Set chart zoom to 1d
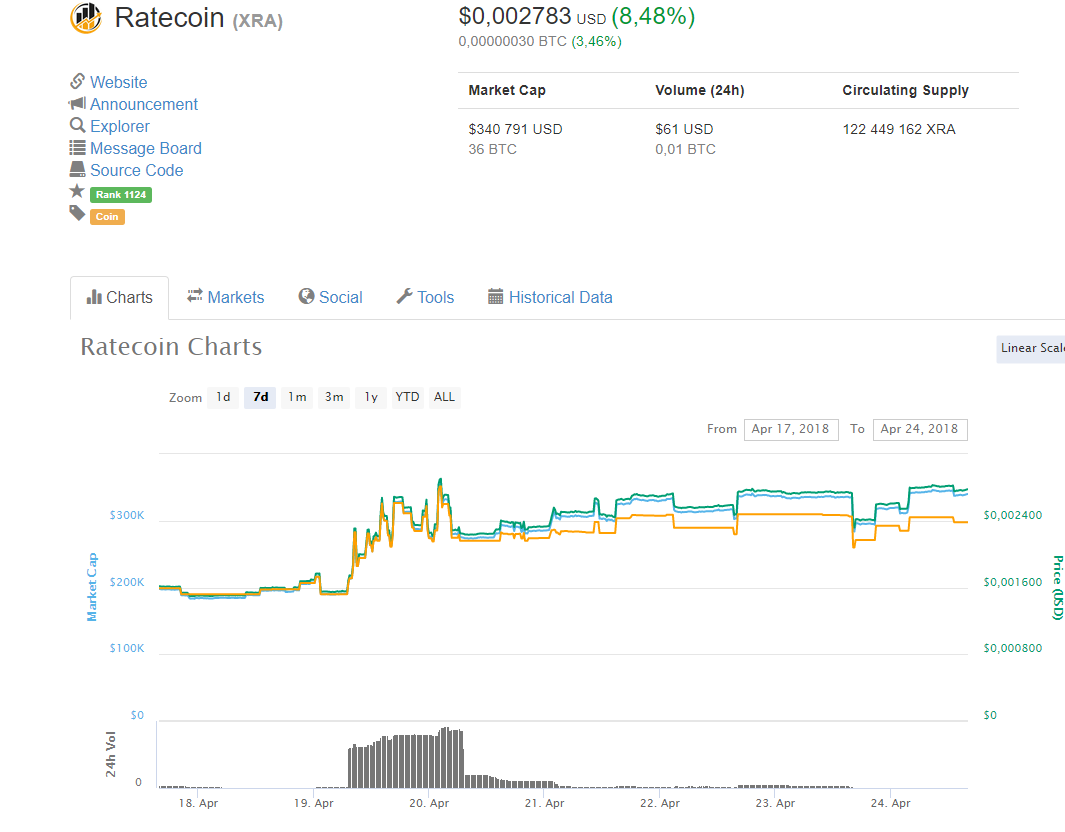The width and height of the screenshot is (1065, 832). pos(223,397)
